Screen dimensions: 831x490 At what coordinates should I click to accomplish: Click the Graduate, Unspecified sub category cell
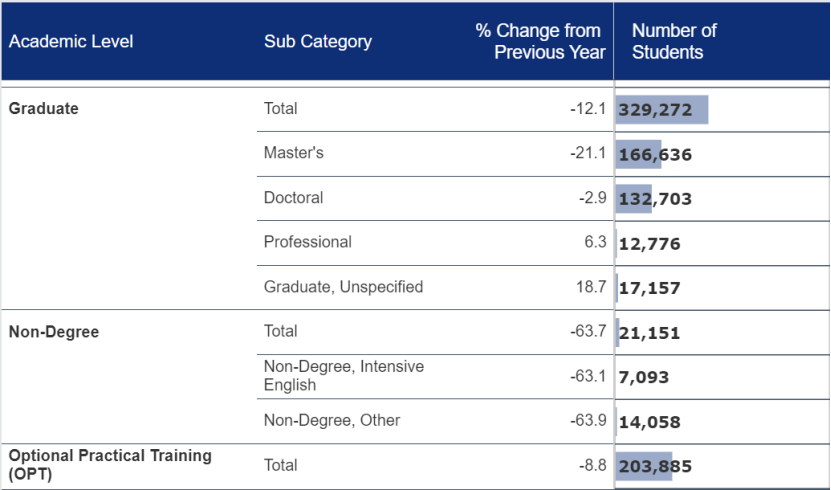pyautogui.click(x=343, y=287)
